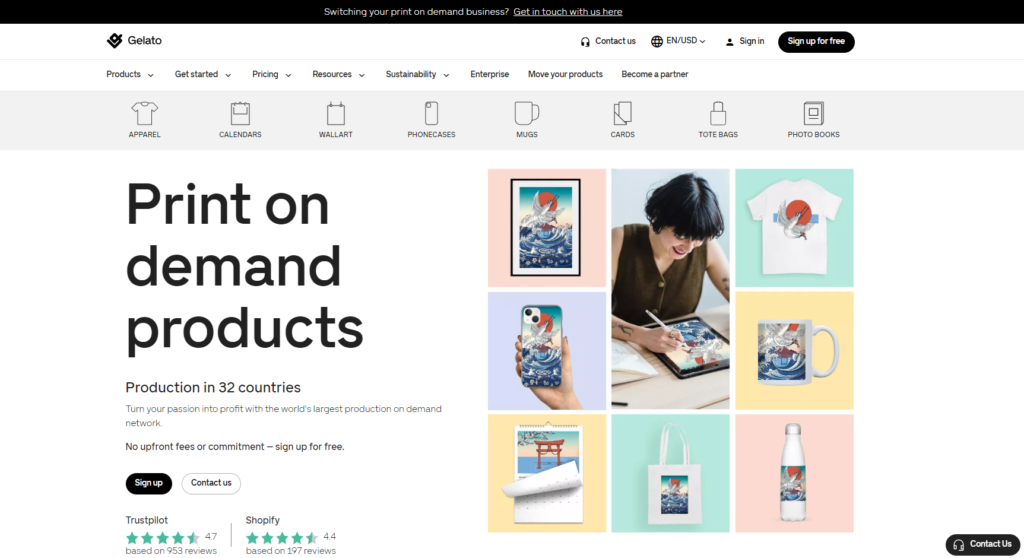Click the outlined Contact us button in hero
The width and height of the screenshot is (1024, 558).
[x=211, y=483]
